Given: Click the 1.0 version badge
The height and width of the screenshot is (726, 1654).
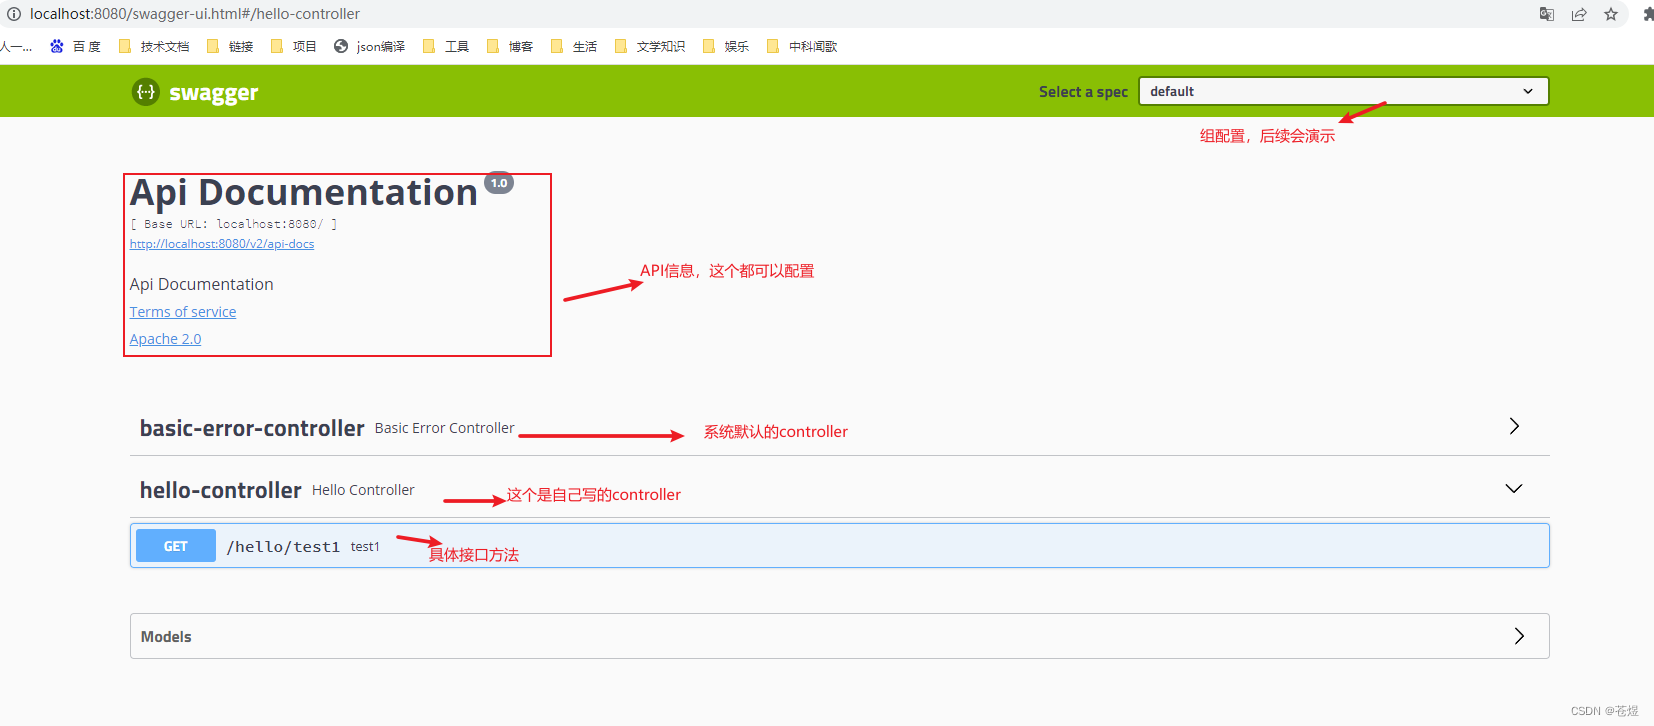Looking at the screenshot, I should tap(499, 183).
